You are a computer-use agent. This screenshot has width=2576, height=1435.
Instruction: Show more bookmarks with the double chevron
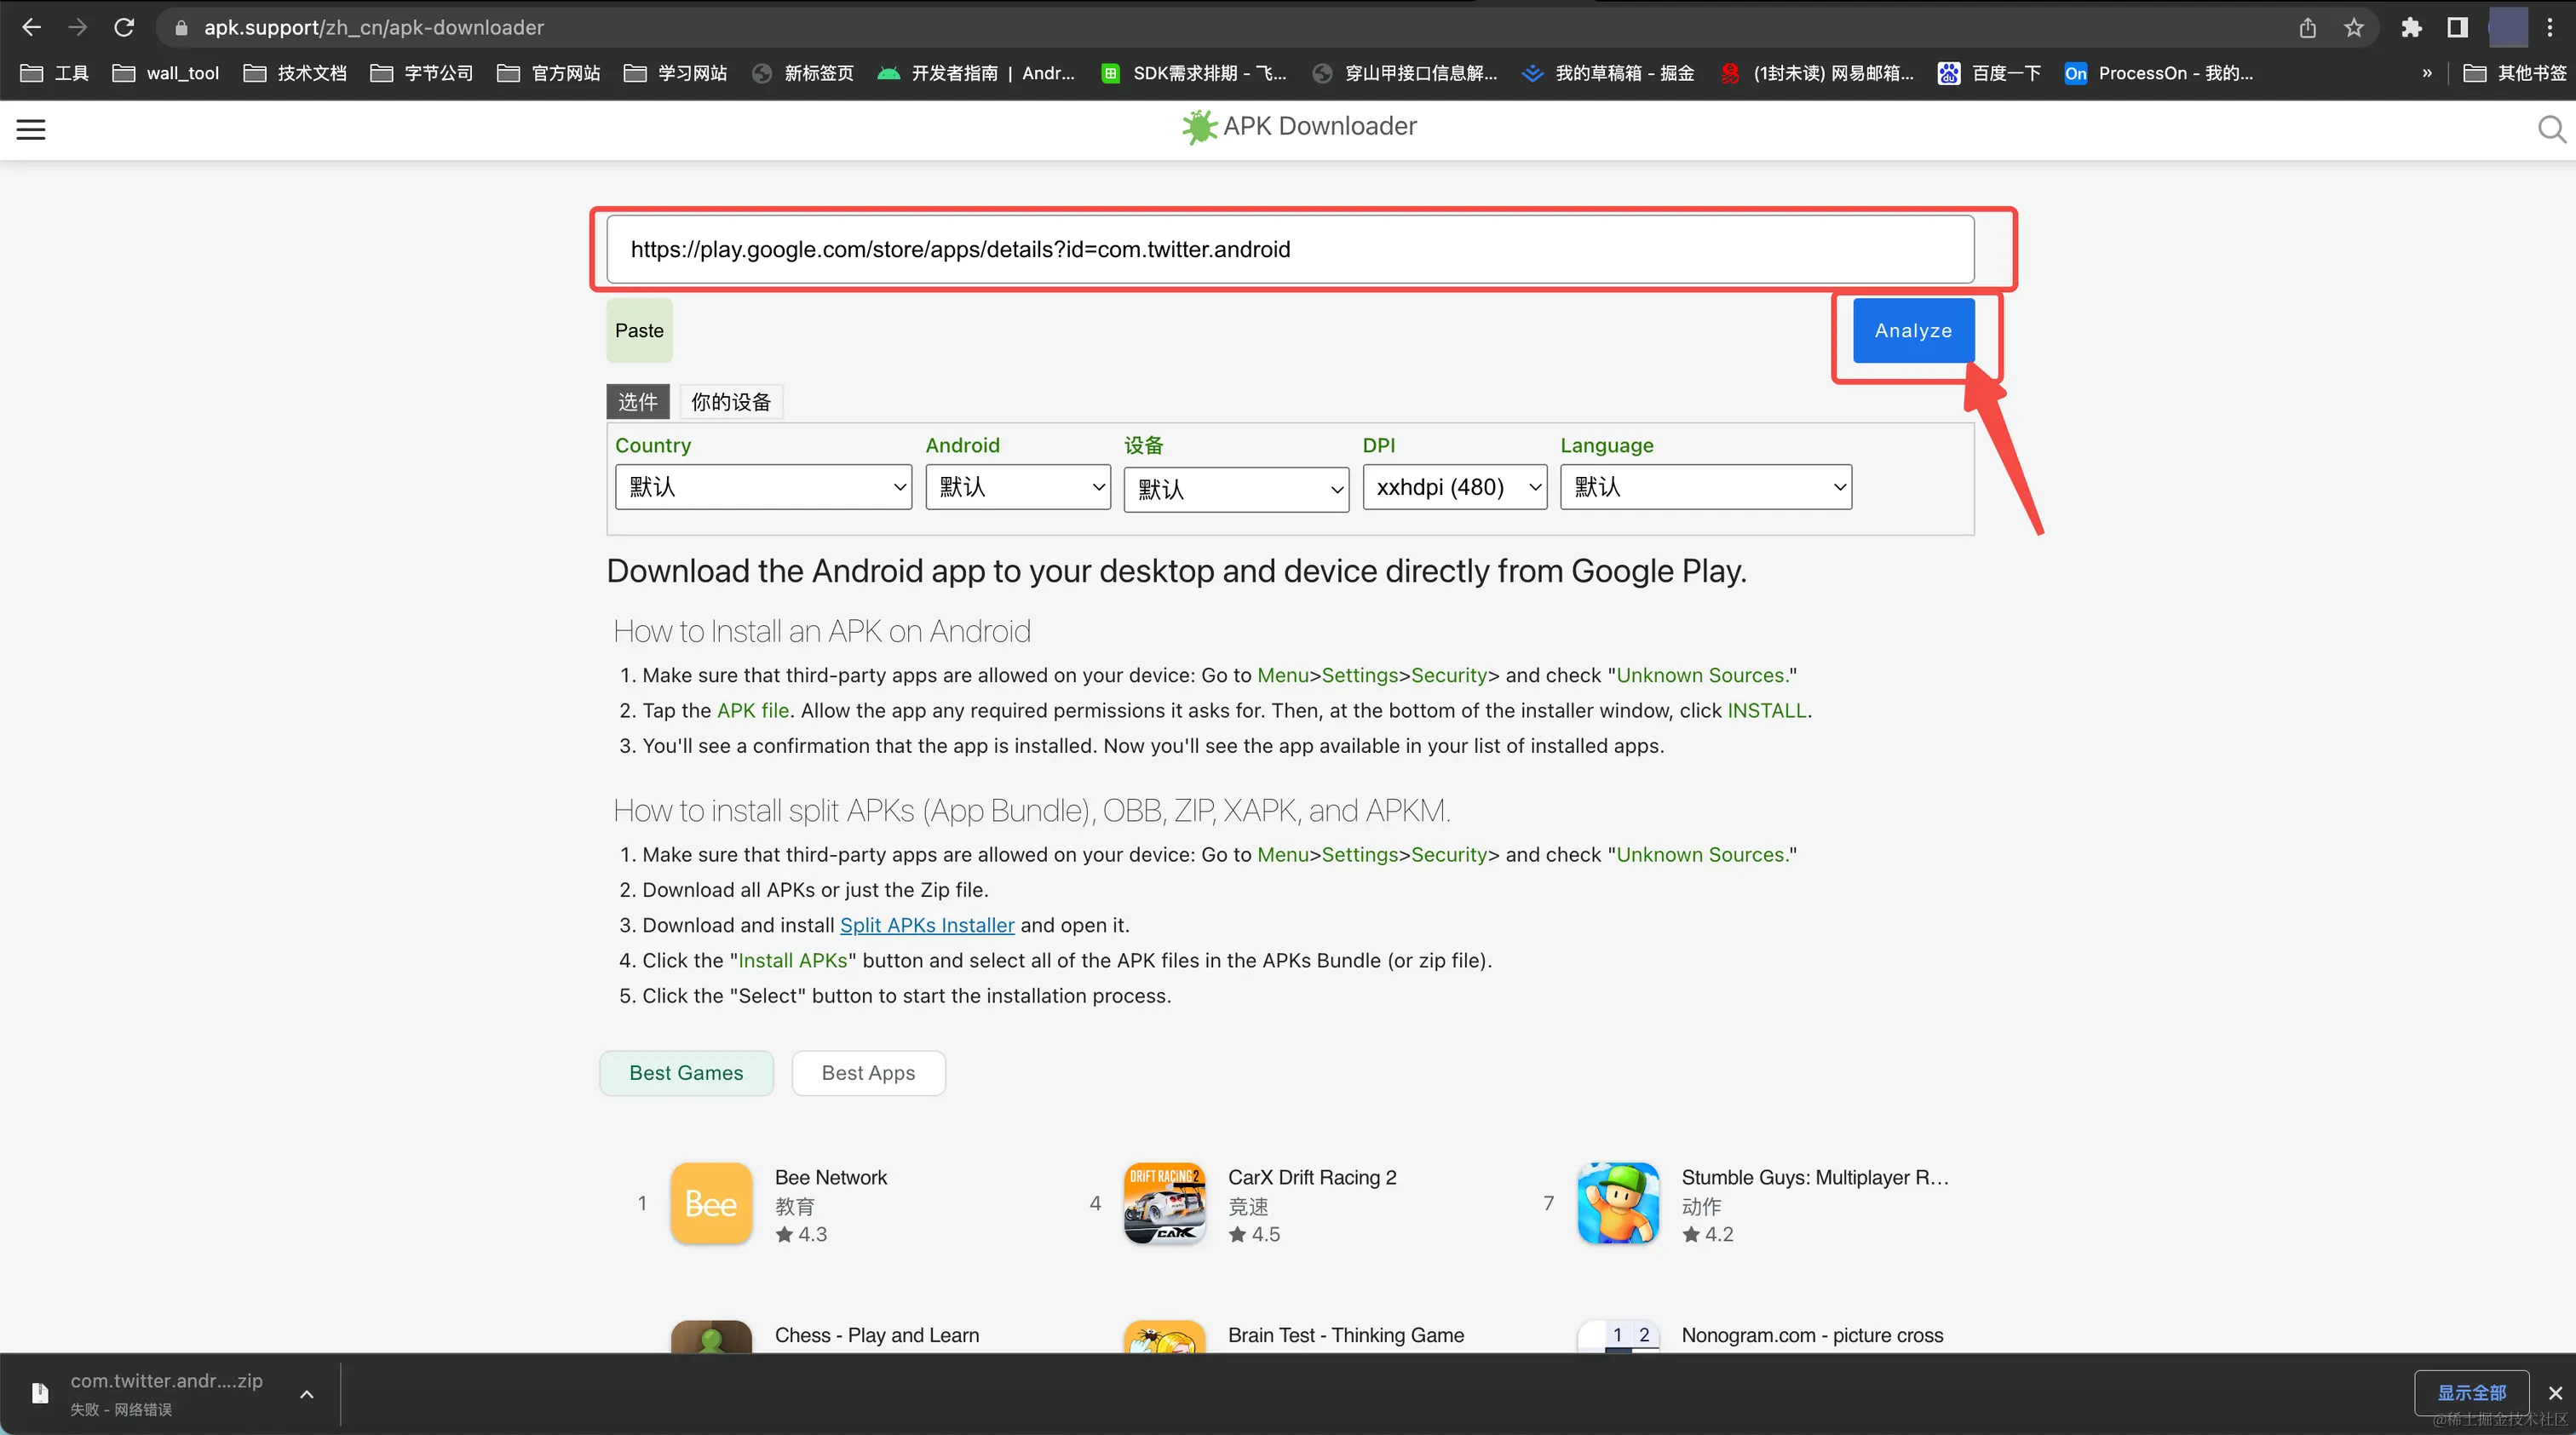(x=2427, y=73)
